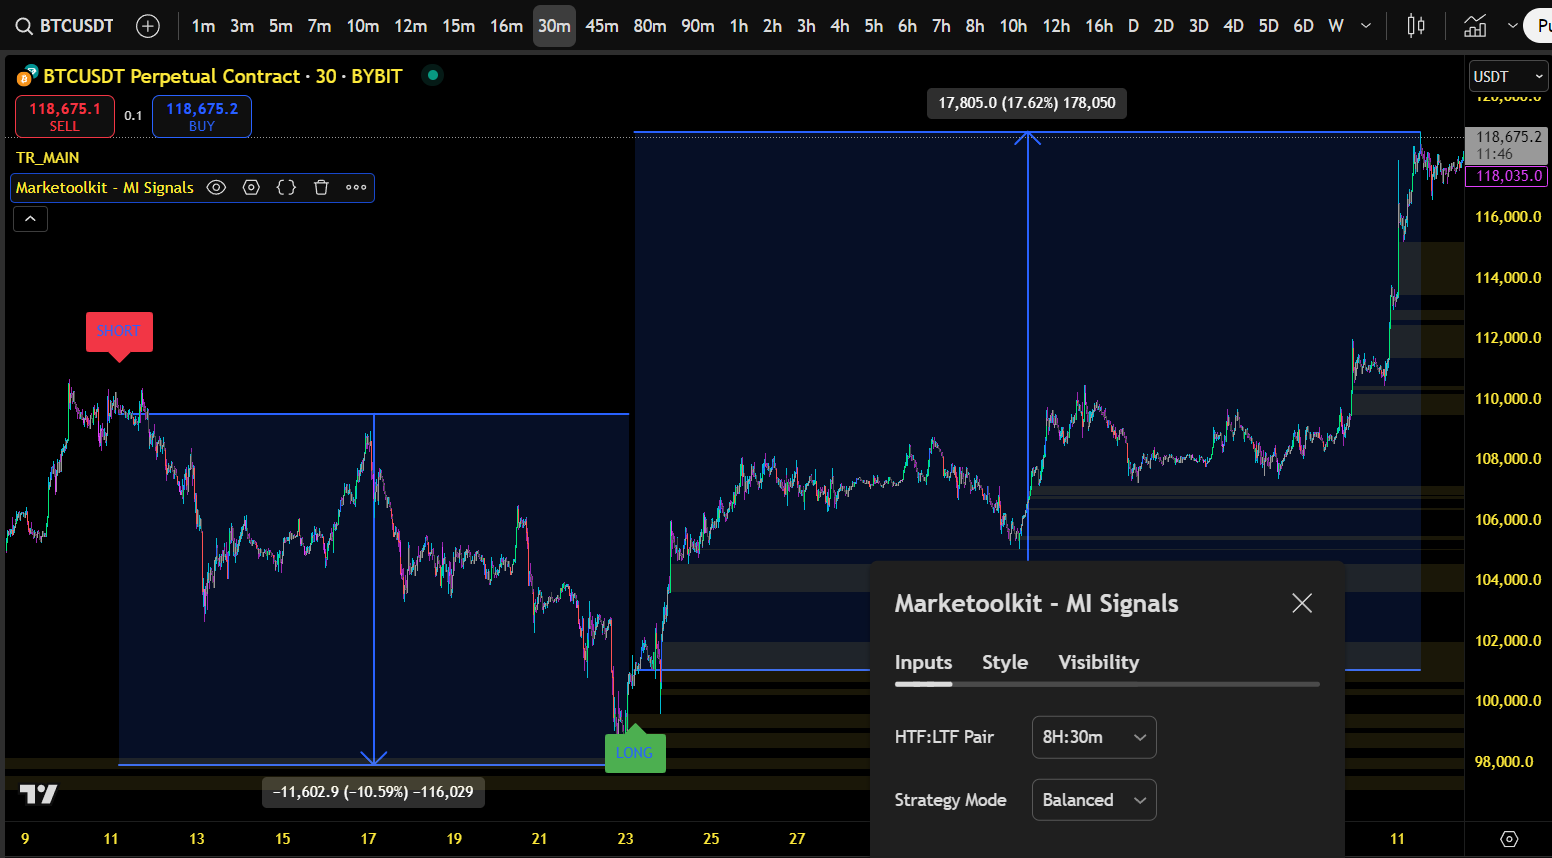1552x858 pixels.
Task: Open the HTF:LTF Pair dropdown
Action: 1094,737
